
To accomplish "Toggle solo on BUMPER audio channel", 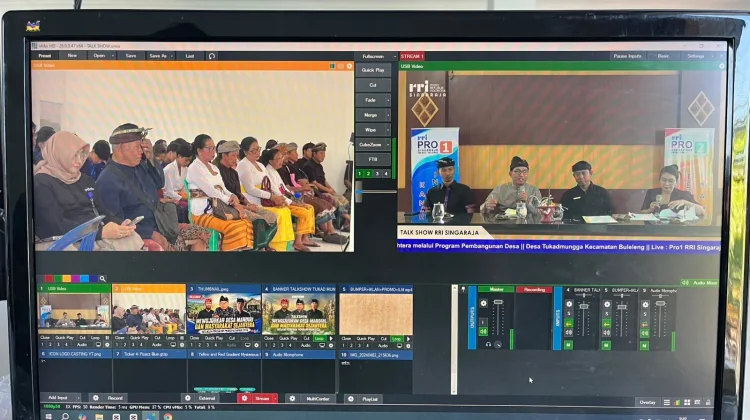I will click(607, 314).
